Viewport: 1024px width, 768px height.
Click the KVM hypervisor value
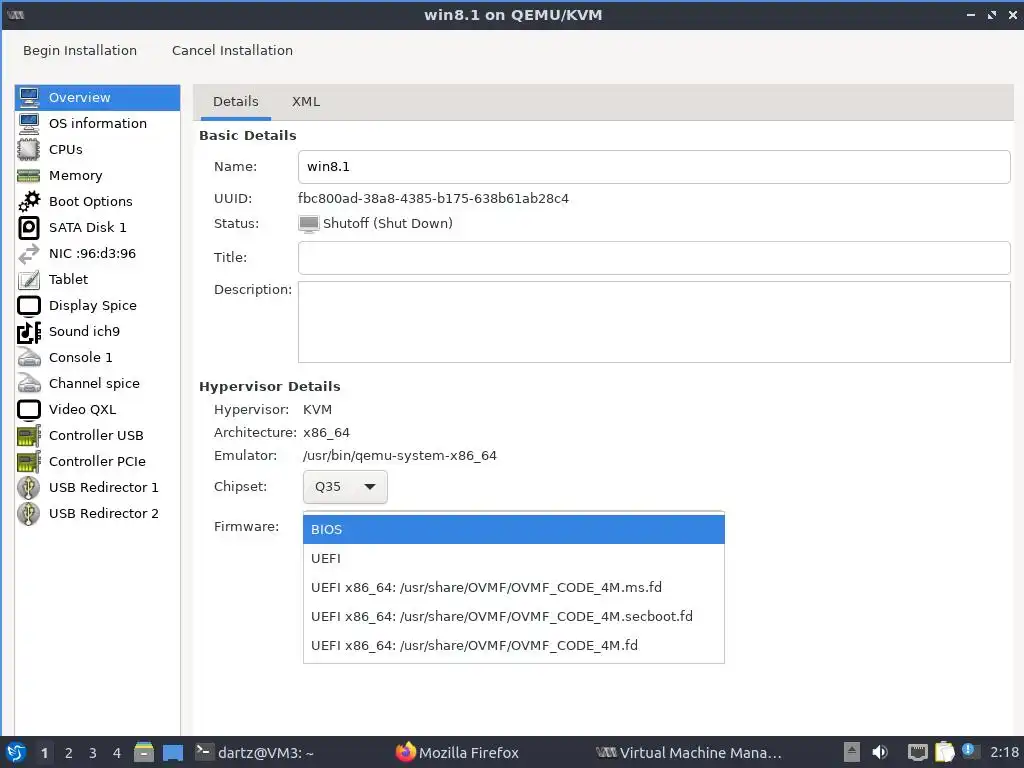[x=317, y=409]
